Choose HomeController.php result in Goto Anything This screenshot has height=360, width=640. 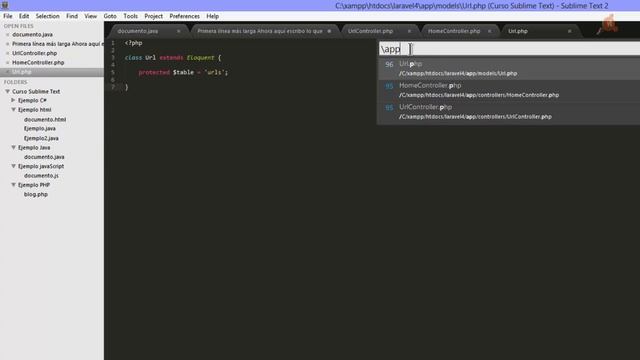pyautogui.click(x=509, y=90)
